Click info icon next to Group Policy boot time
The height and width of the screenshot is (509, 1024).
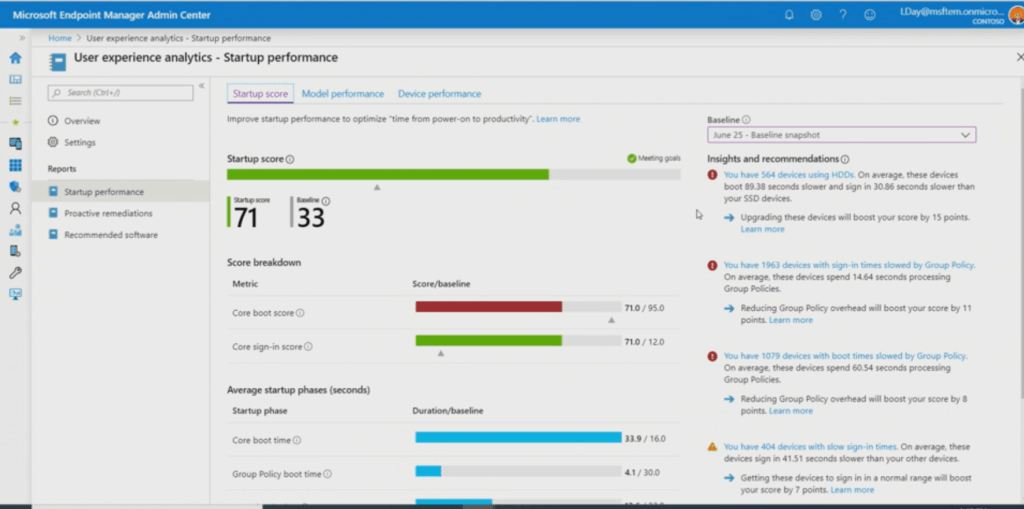[327, 474]
